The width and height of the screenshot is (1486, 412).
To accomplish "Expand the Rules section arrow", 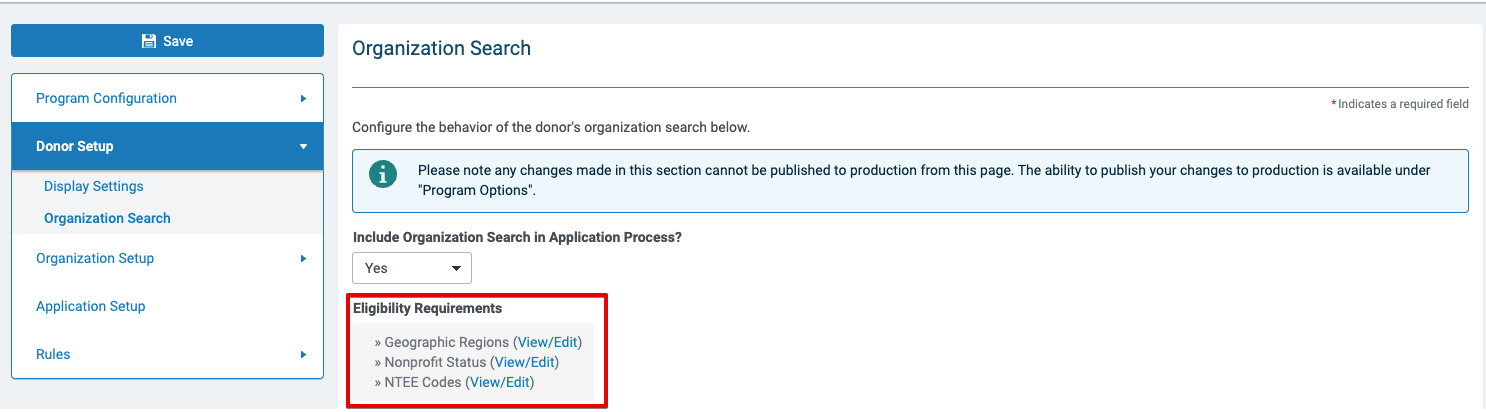I will tap(303, 354).
